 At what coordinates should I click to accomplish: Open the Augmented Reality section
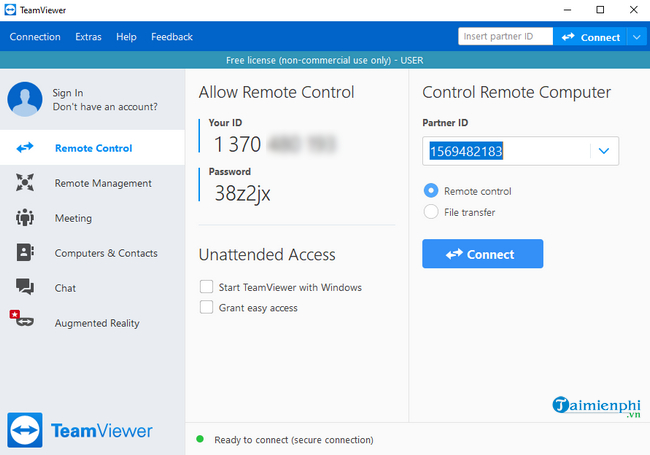[x=92, y=323]
